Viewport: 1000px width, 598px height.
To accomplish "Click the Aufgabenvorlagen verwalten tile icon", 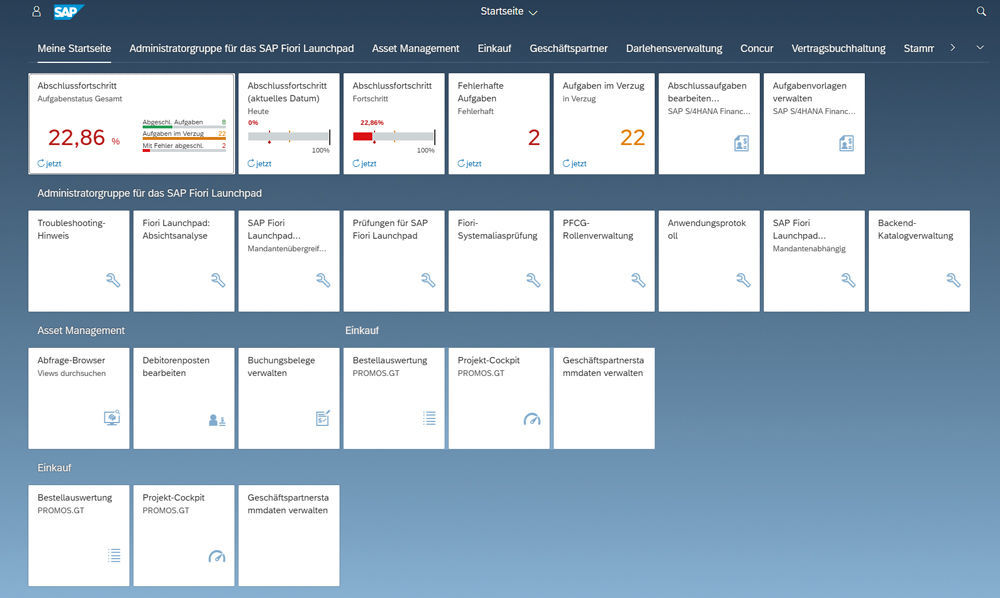I will [x=847, y=144].
